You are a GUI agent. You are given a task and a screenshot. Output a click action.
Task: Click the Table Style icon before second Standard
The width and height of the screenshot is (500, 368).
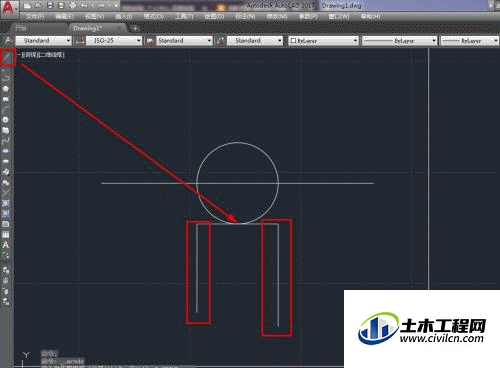[x=150, y=41]
